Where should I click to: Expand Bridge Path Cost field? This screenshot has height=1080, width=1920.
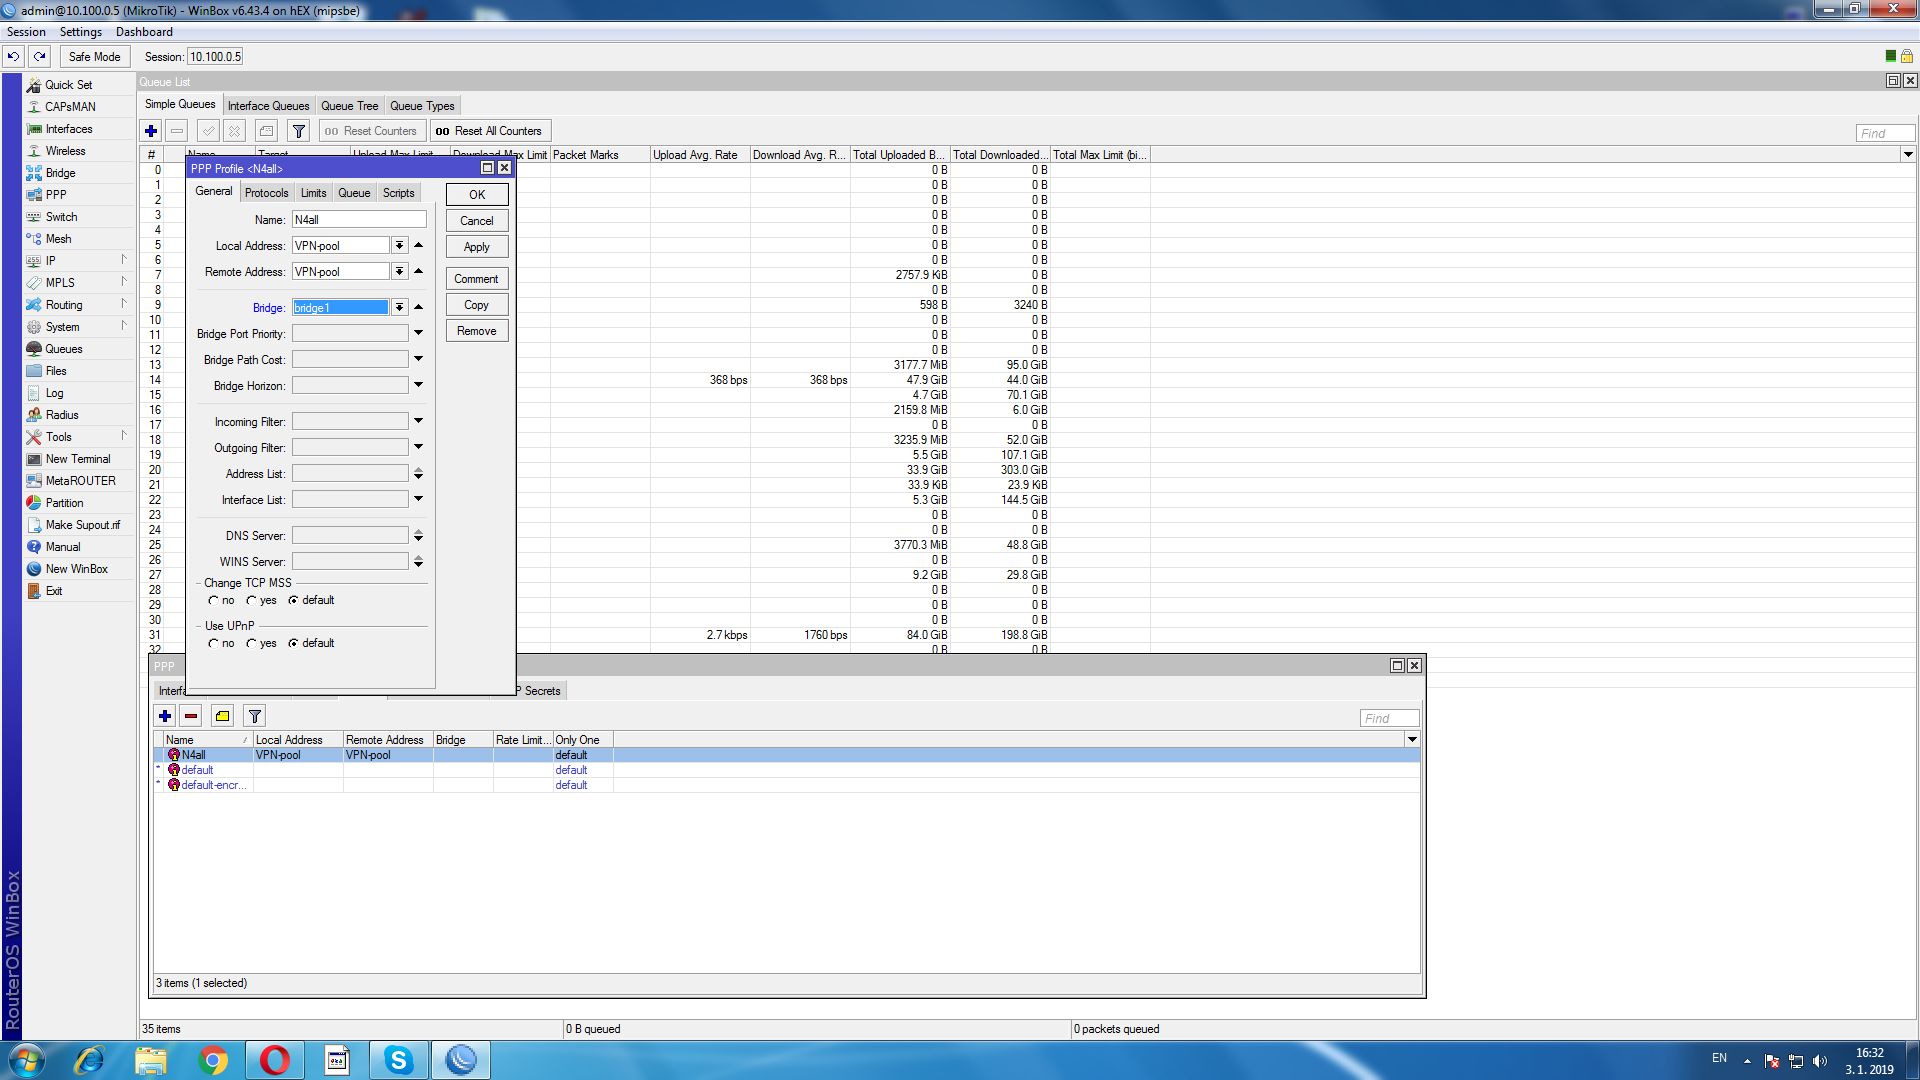tap(418, 360)
